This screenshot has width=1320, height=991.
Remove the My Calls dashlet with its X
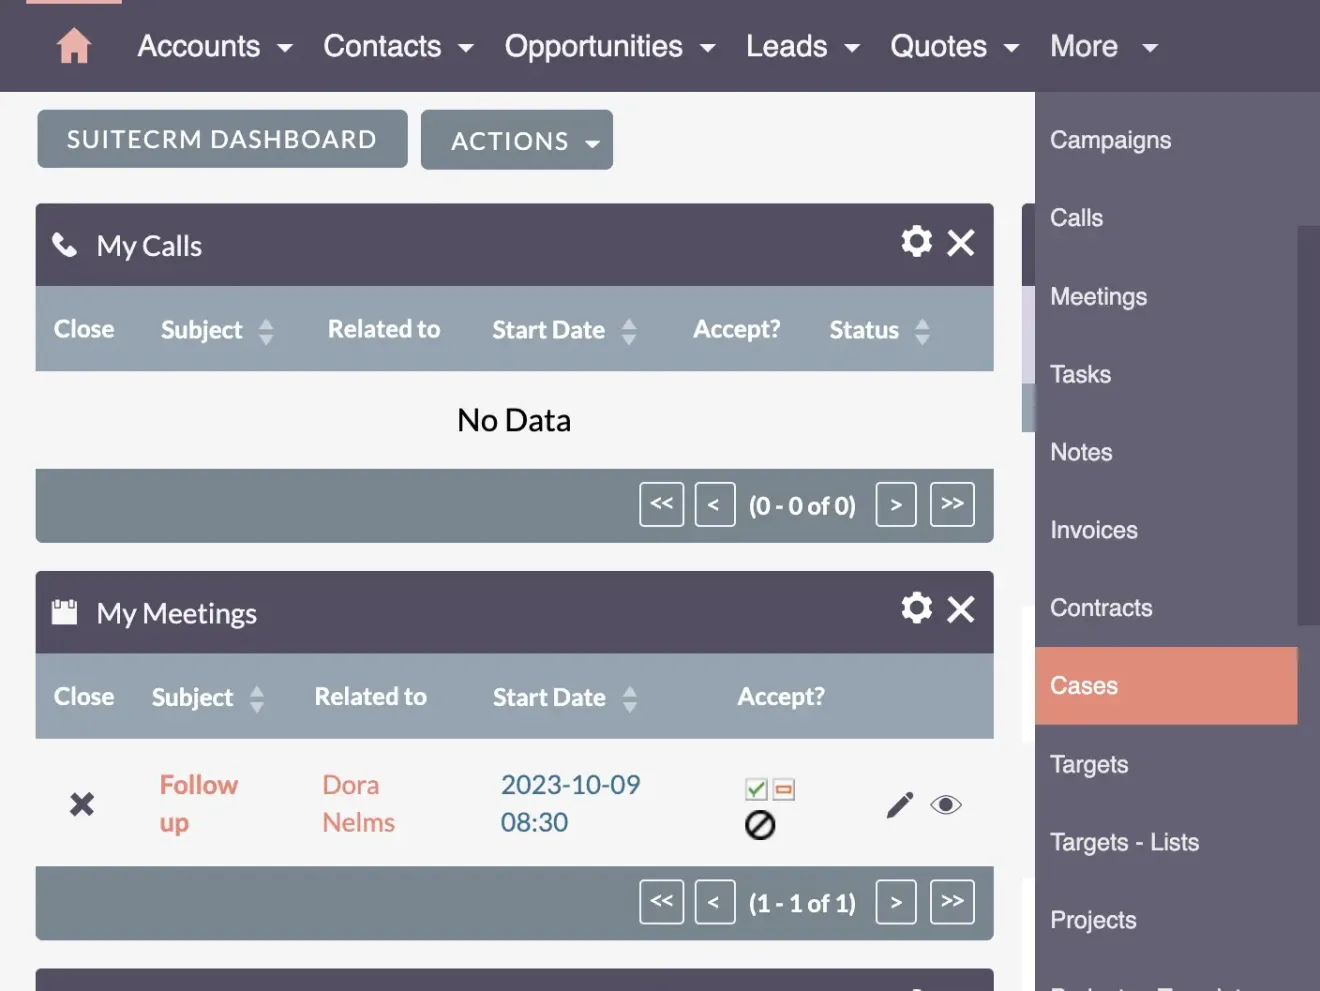pos(960,242)
